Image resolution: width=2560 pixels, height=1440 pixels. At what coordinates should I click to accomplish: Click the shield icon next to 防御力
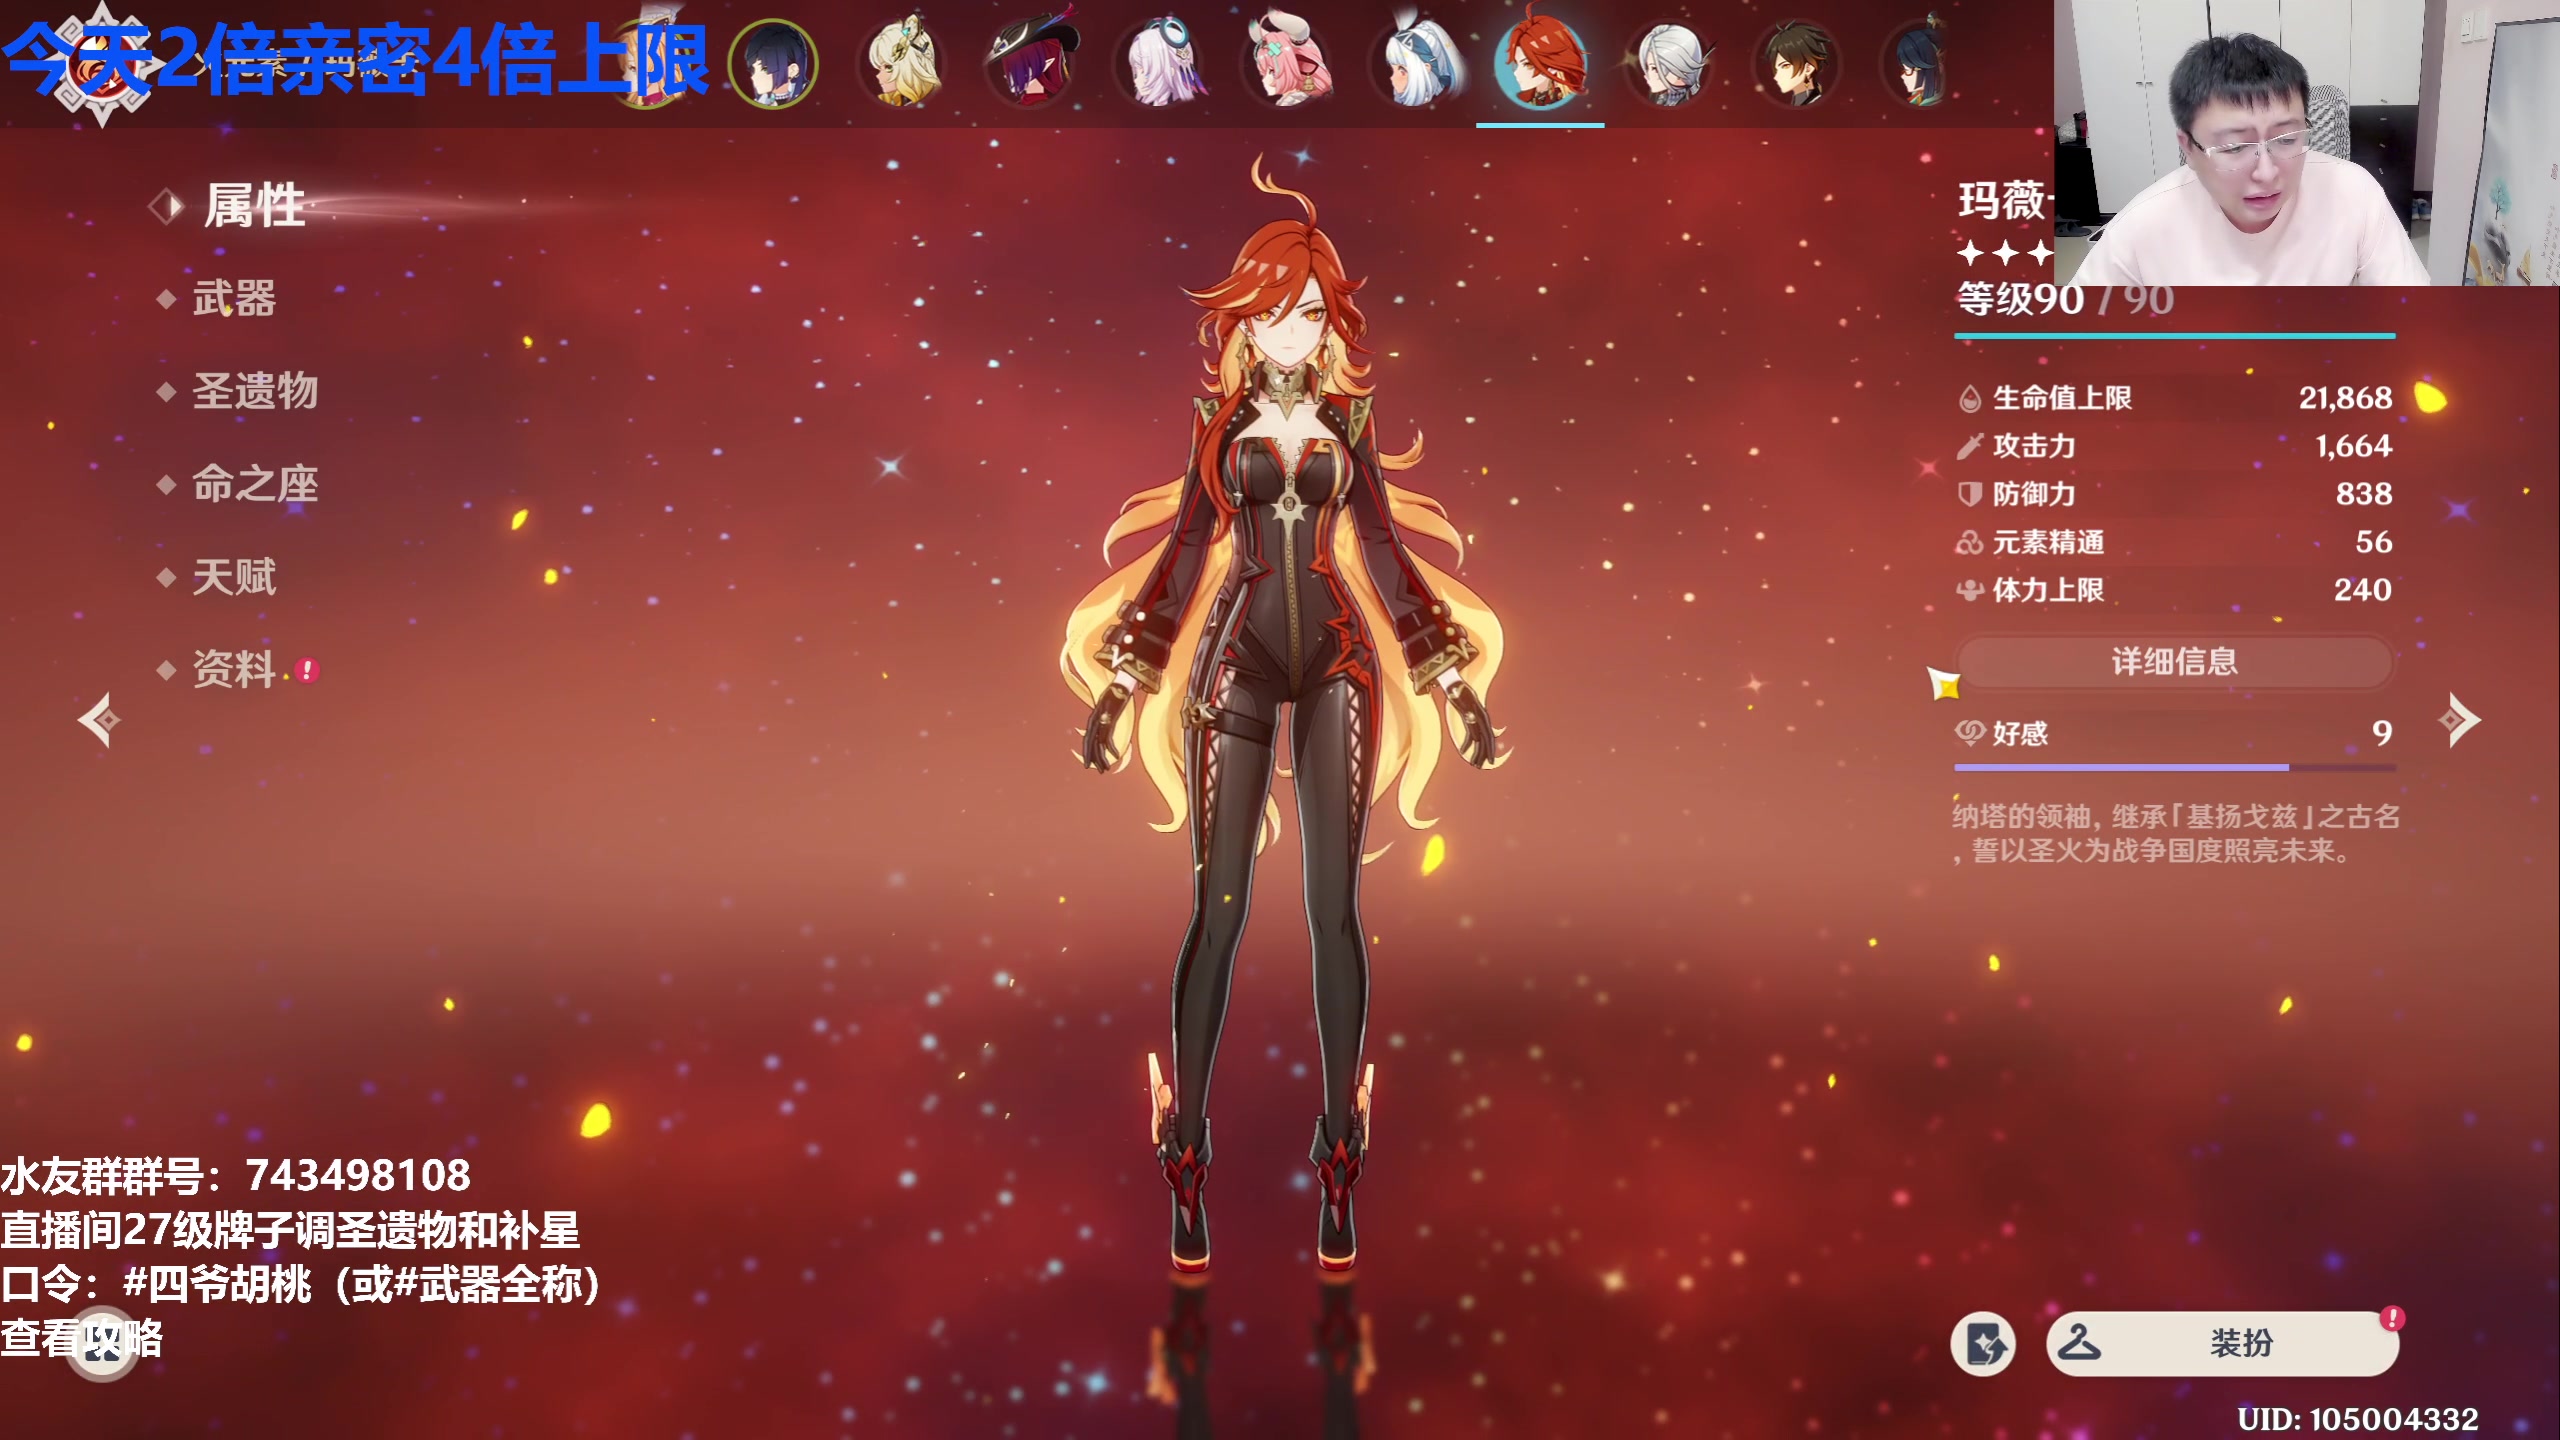[1969, 494]
